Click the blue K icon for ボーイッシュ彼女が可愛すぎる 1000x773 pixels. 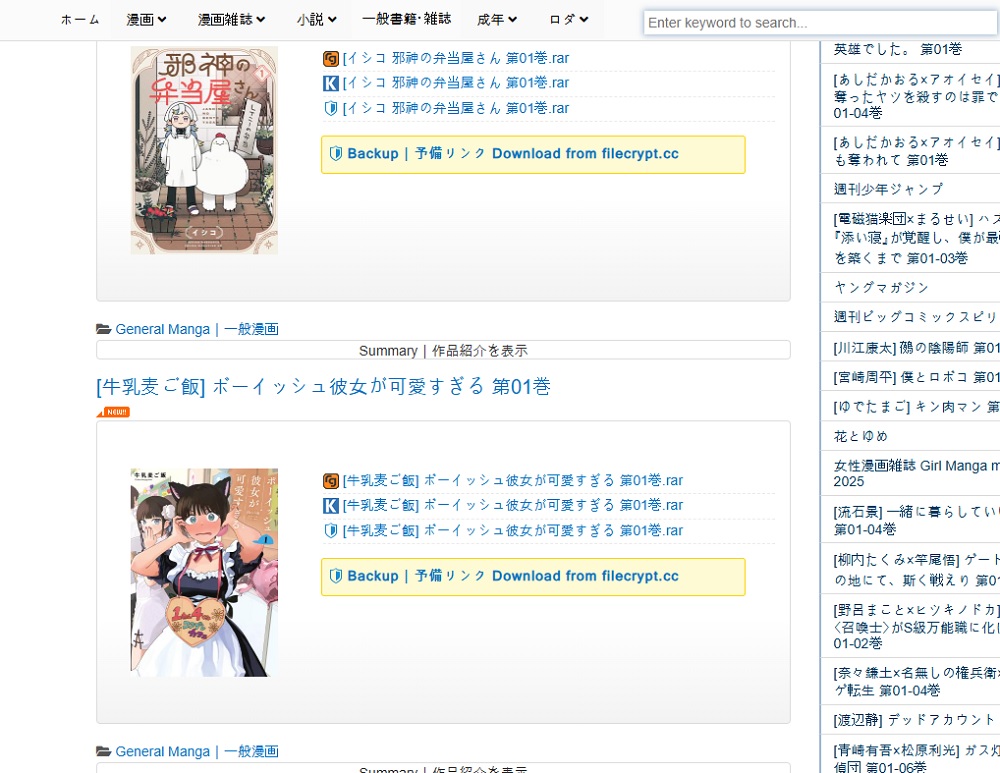click(x=331, y=506)
